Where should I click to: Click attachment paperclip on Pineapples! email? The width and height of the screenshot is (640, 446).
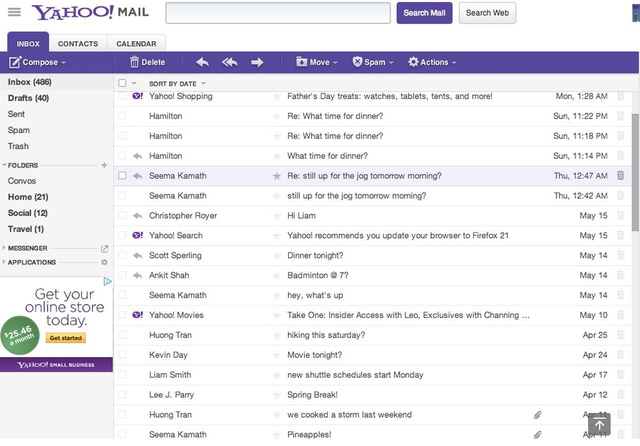tap(538, 435)
